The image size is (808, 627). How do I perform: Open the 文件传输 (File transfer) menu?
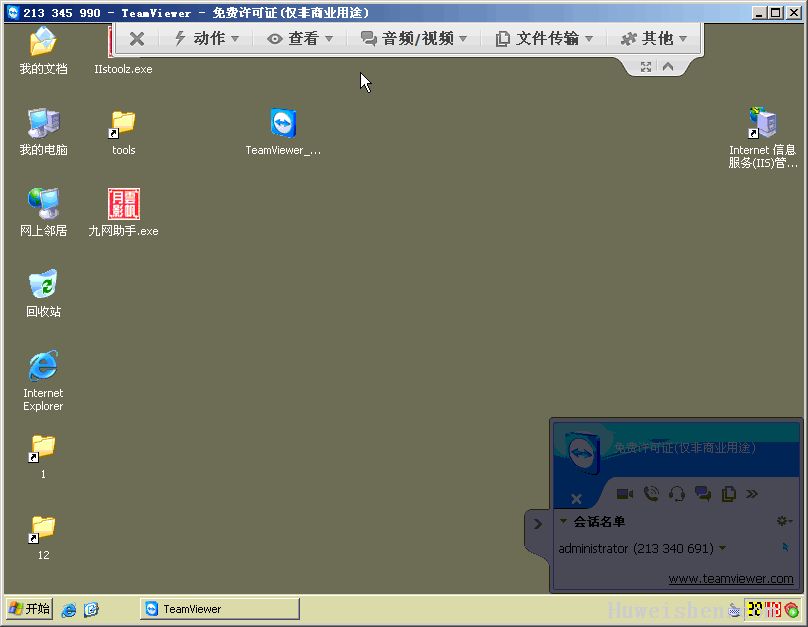pyautogui.click(x=544, y=39)
